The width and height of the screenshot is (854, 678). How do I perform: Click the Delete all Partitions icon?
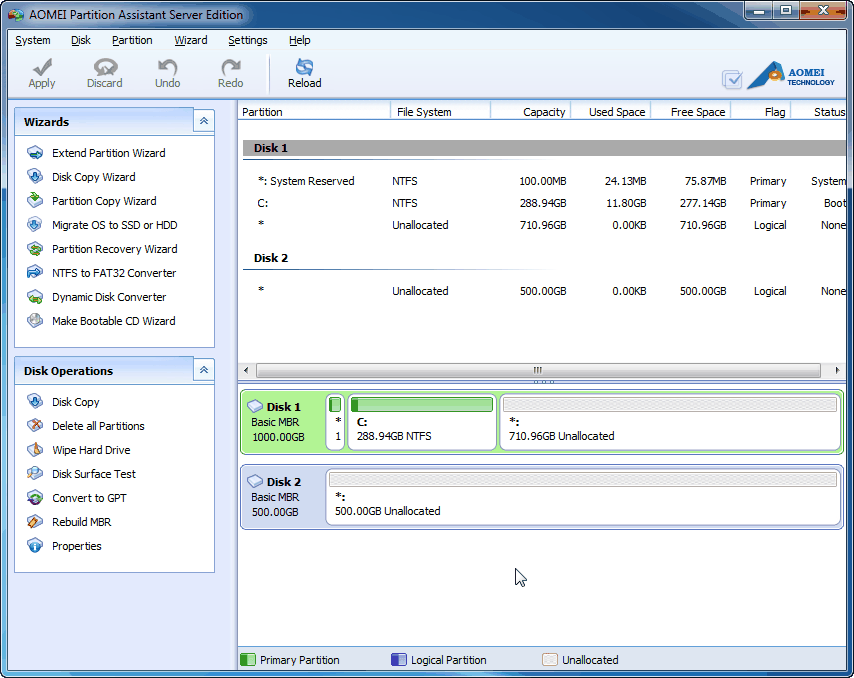35,425
